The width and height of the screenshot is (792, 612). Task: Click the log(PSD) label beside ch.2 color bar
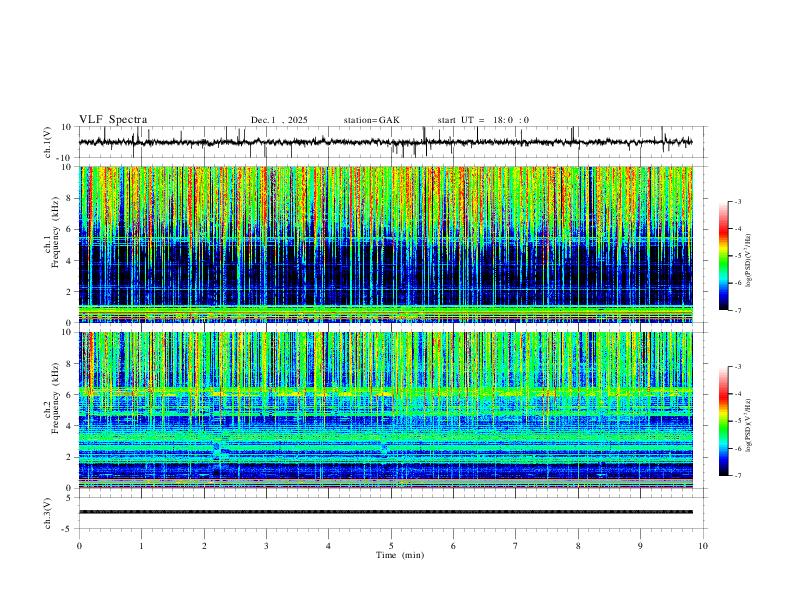tap(749, 425)
